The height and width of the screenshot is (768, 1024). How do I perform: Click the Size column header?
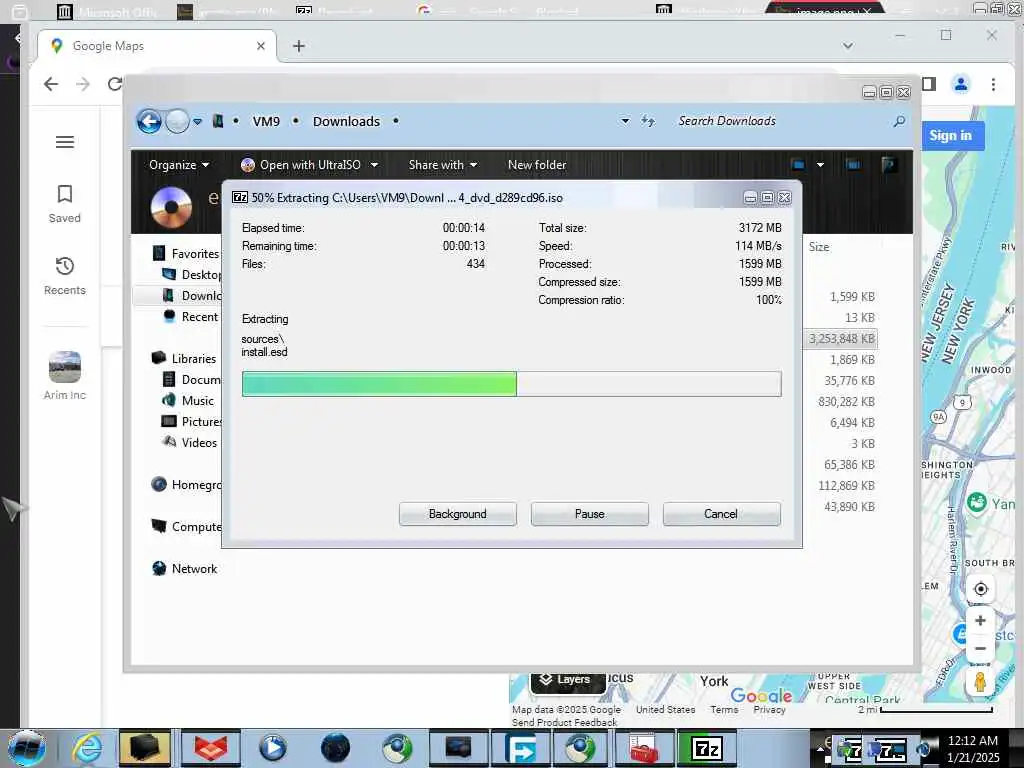pos(819,247)
